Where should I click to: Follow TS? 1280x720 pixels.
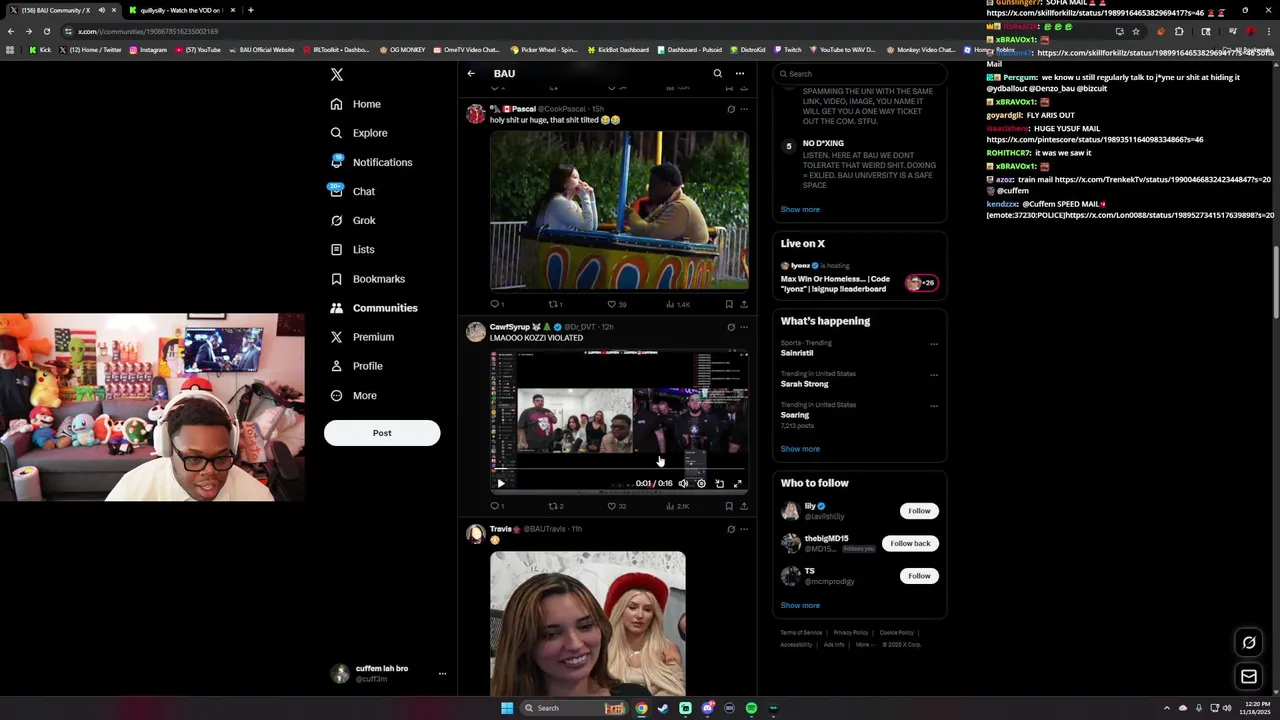pos(919,576)
